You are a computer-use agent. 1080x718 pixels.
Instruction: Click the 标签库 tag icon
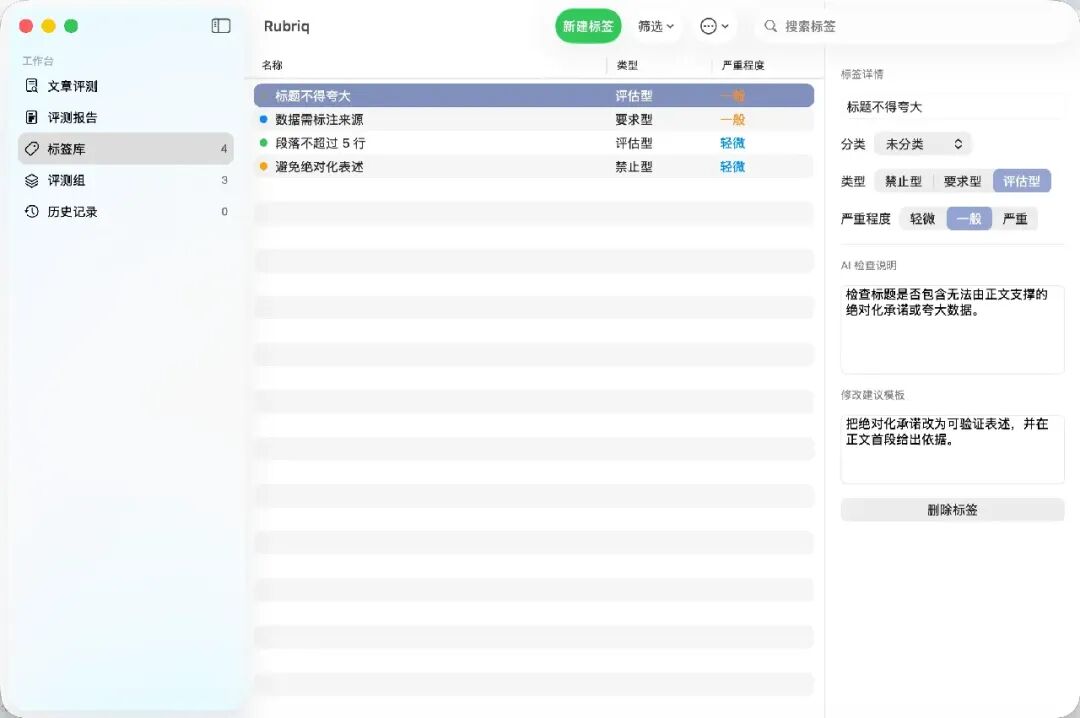click(x=31, y=149)
